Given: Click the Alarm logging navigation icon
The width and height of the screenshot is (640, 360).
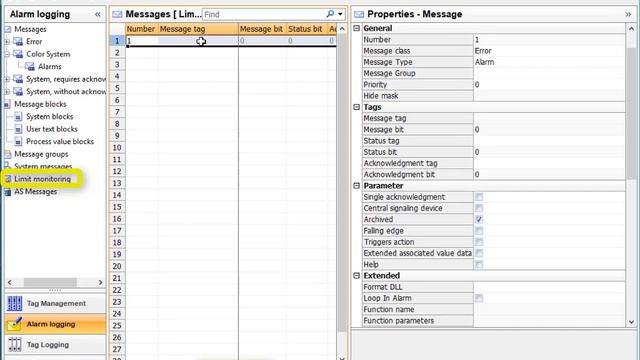Looking at the screenshot, I should (x=15, y=324).
